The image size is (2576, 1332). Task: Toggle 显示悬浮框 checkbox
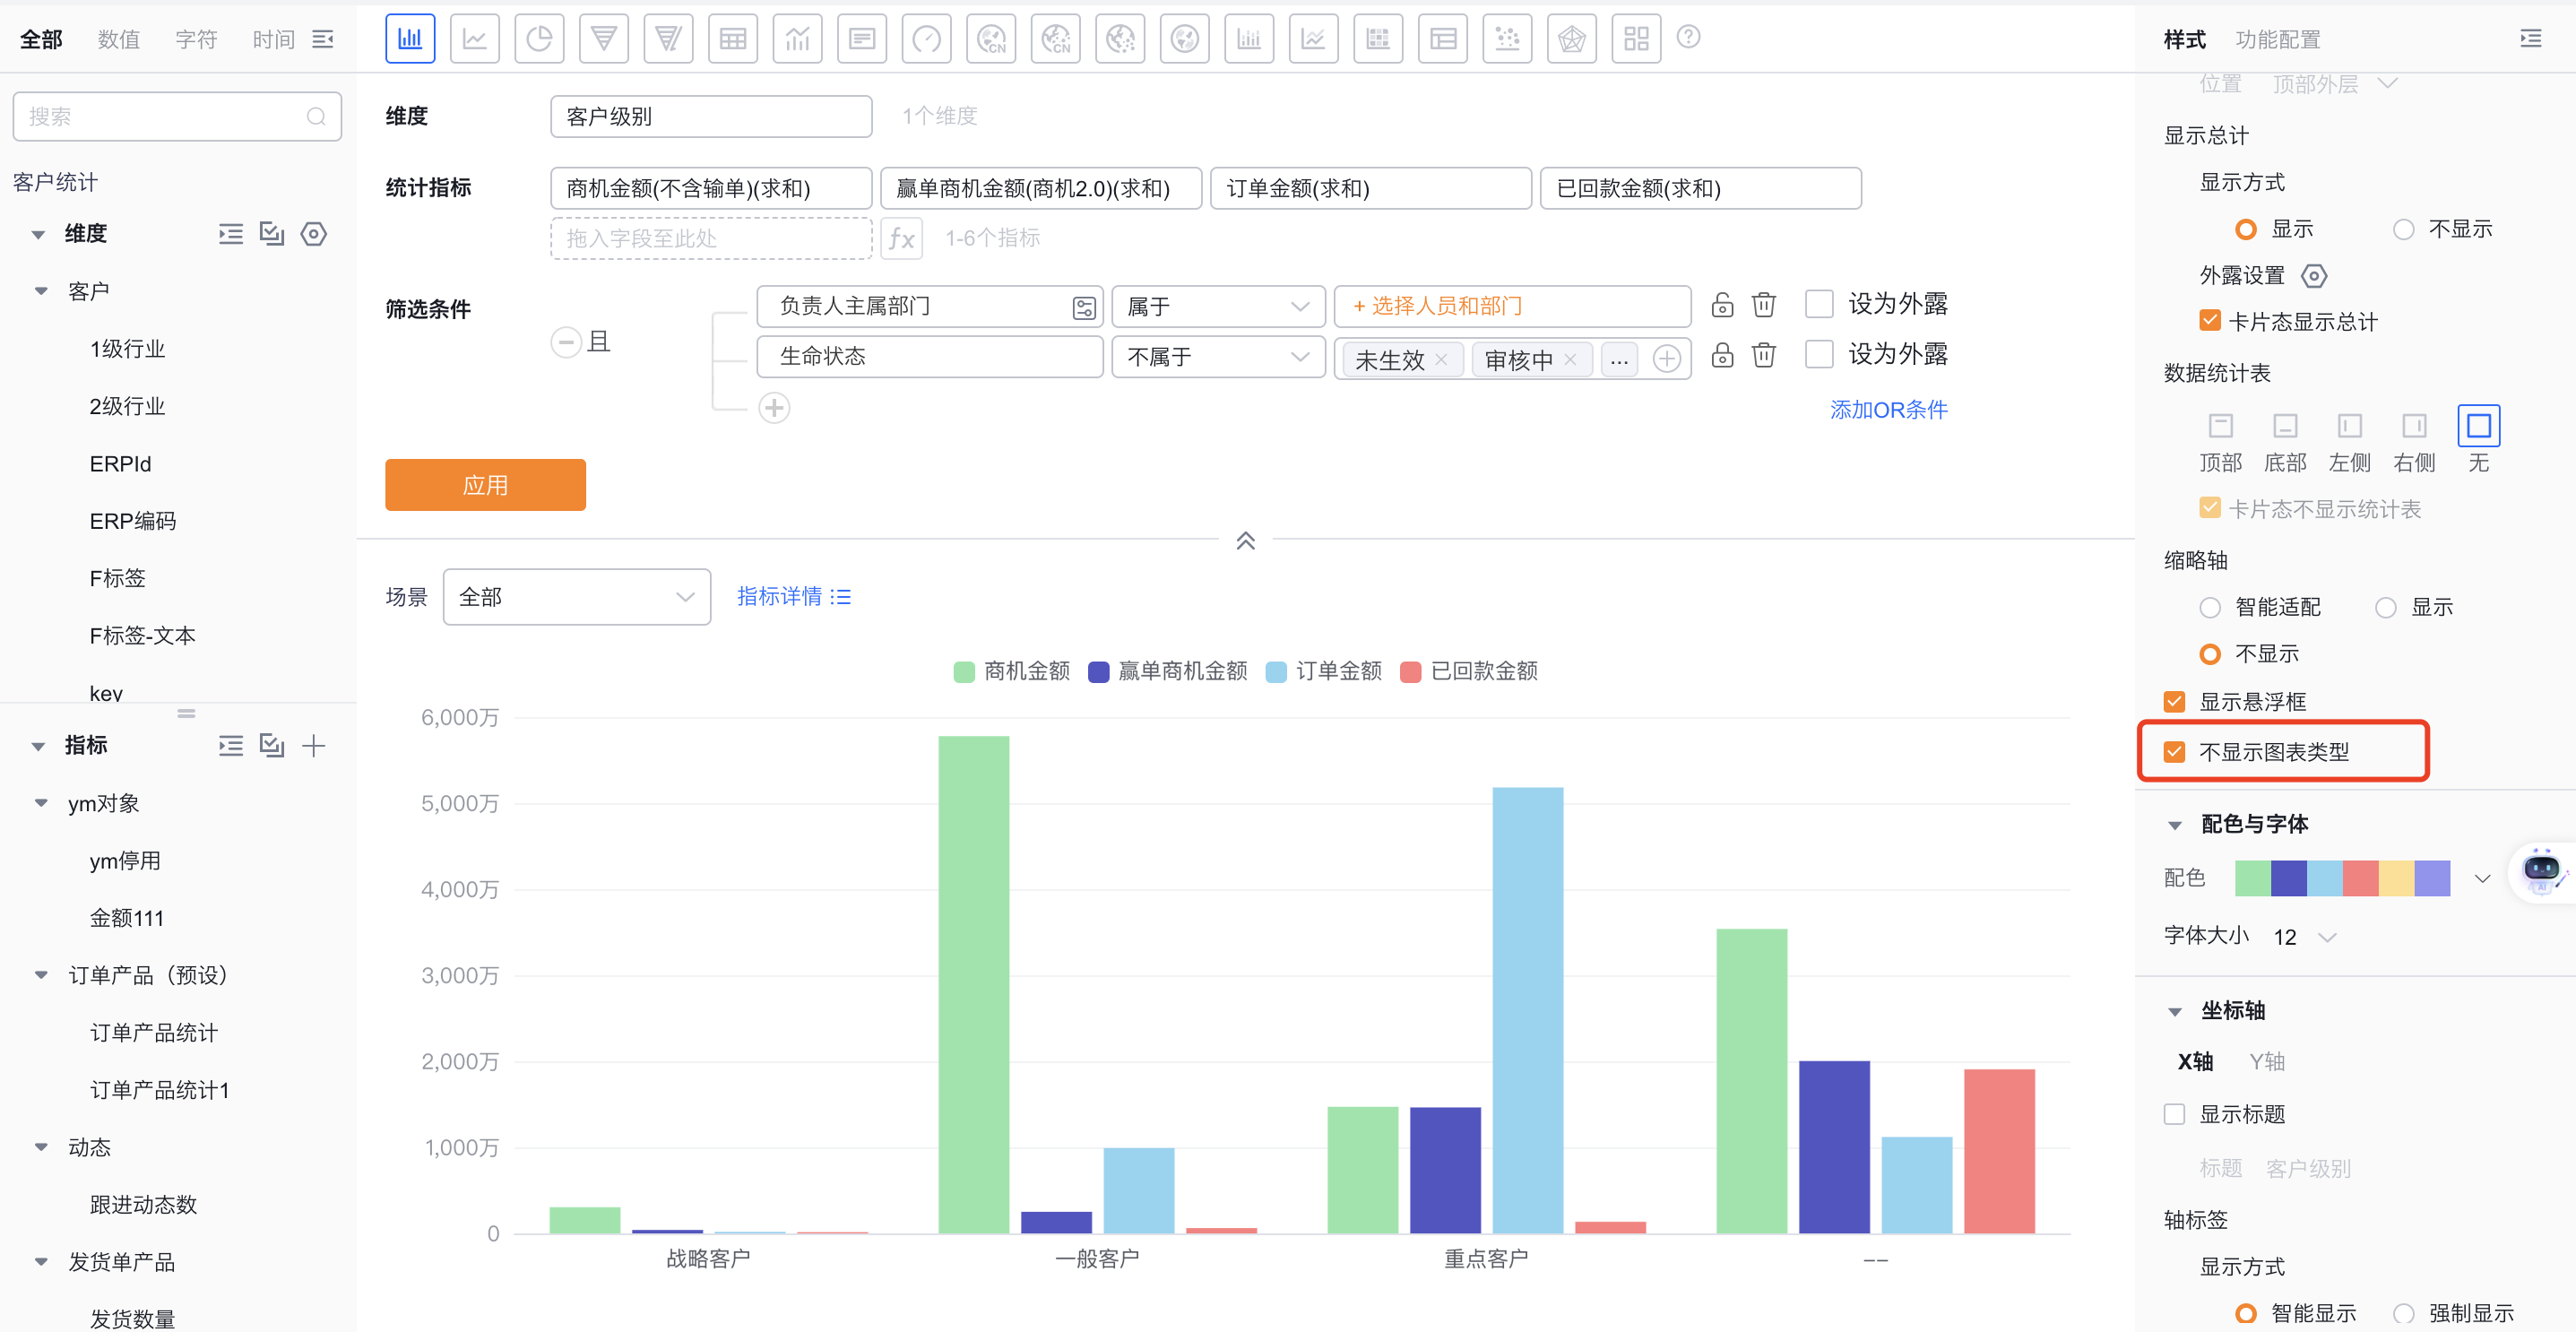click(2174, 701)
